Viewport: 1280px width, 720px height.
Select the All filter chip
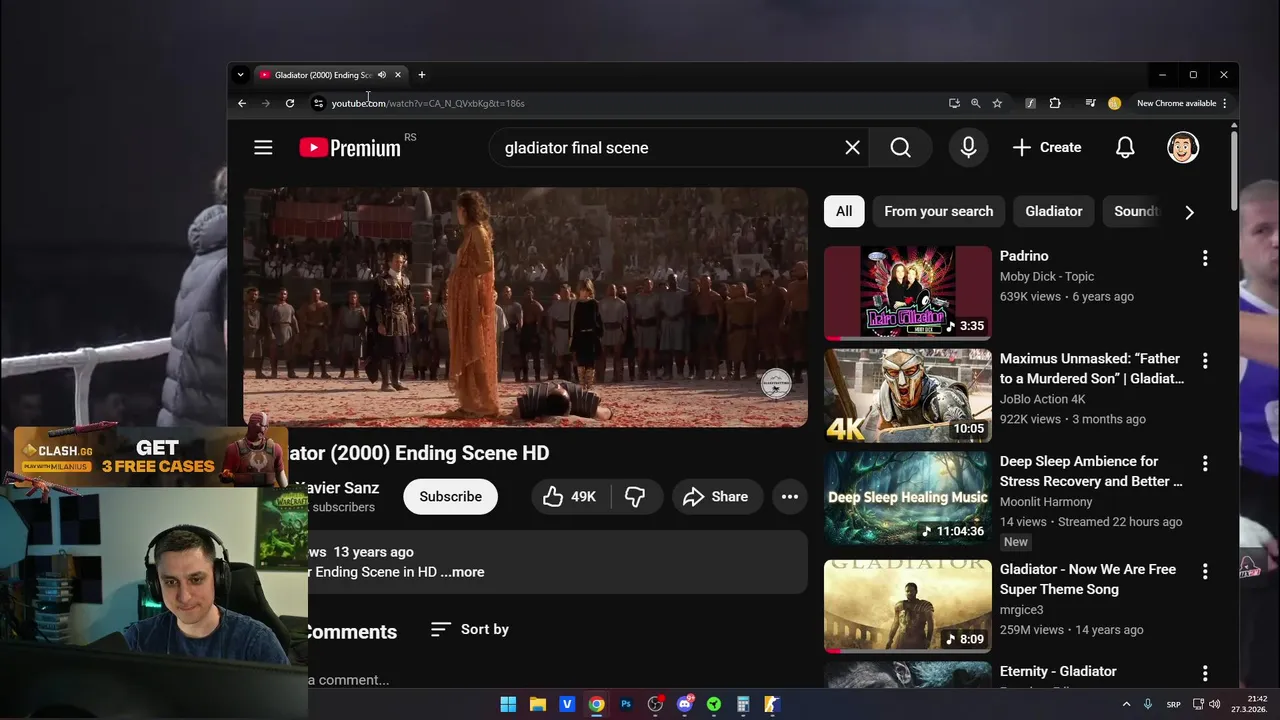point(844,211)
